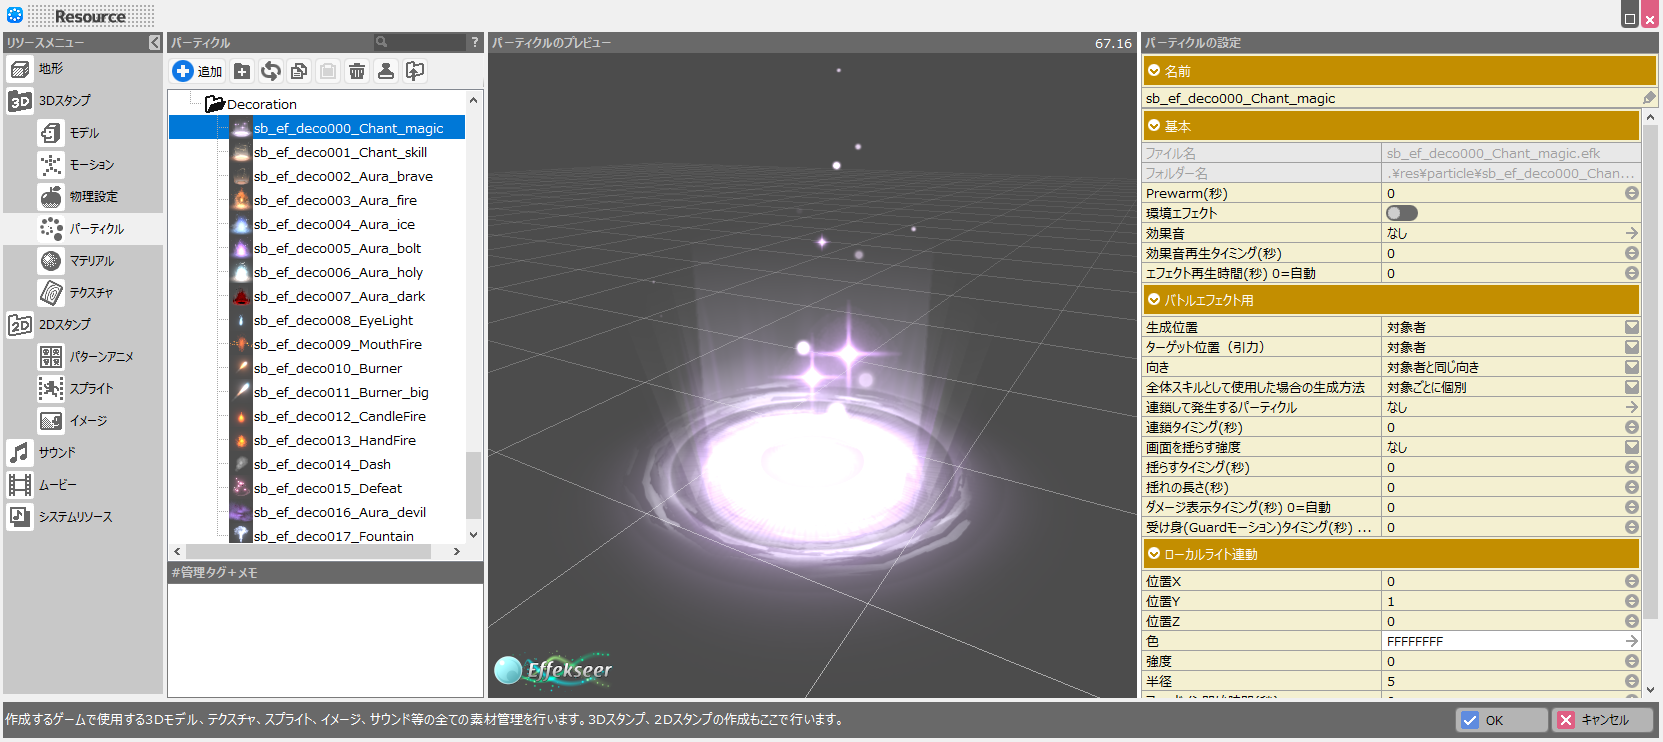This screenshot has height=742, width=1663.
Task: Open テクスチャ in the resource menu
Action: click(91, 293)
